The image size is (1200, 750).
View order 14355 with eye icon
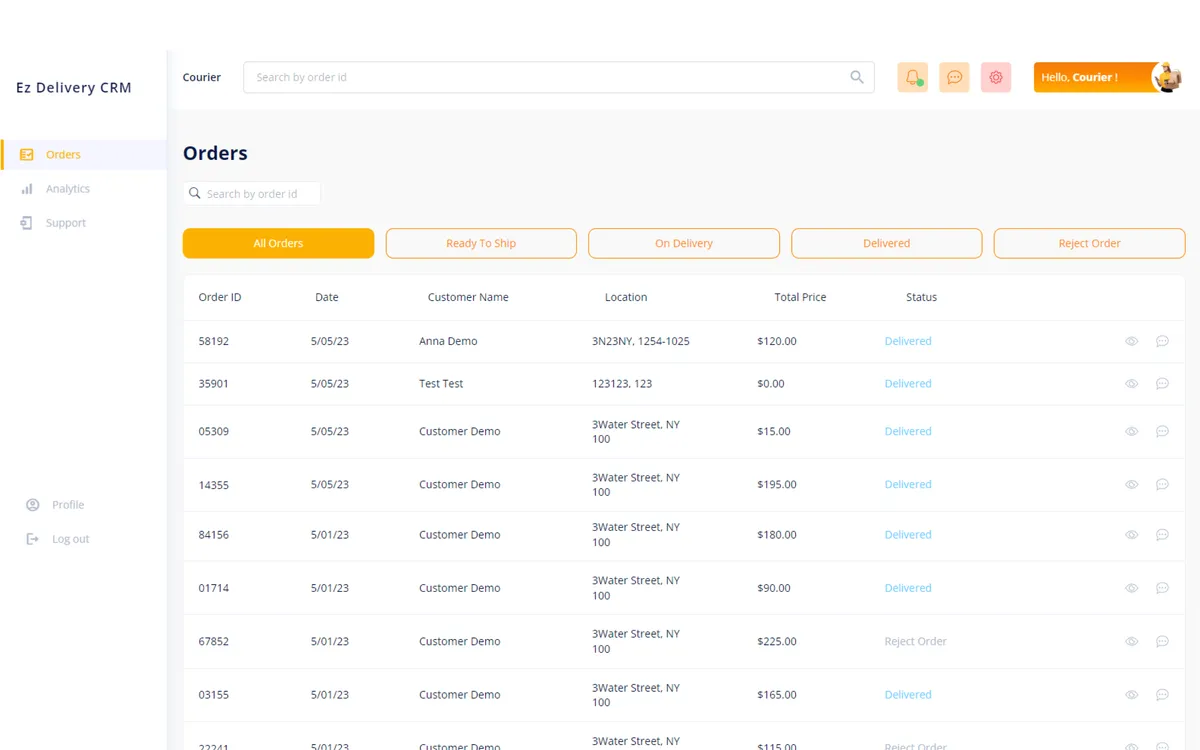point(1132,485)
